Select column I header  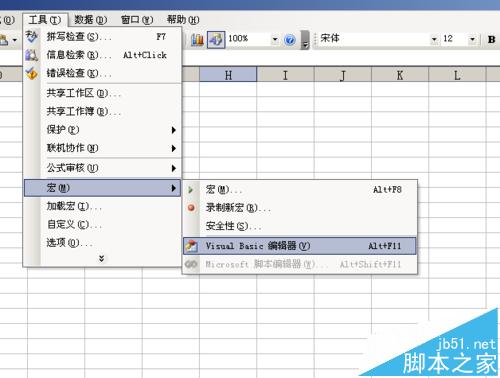[285, 74]
